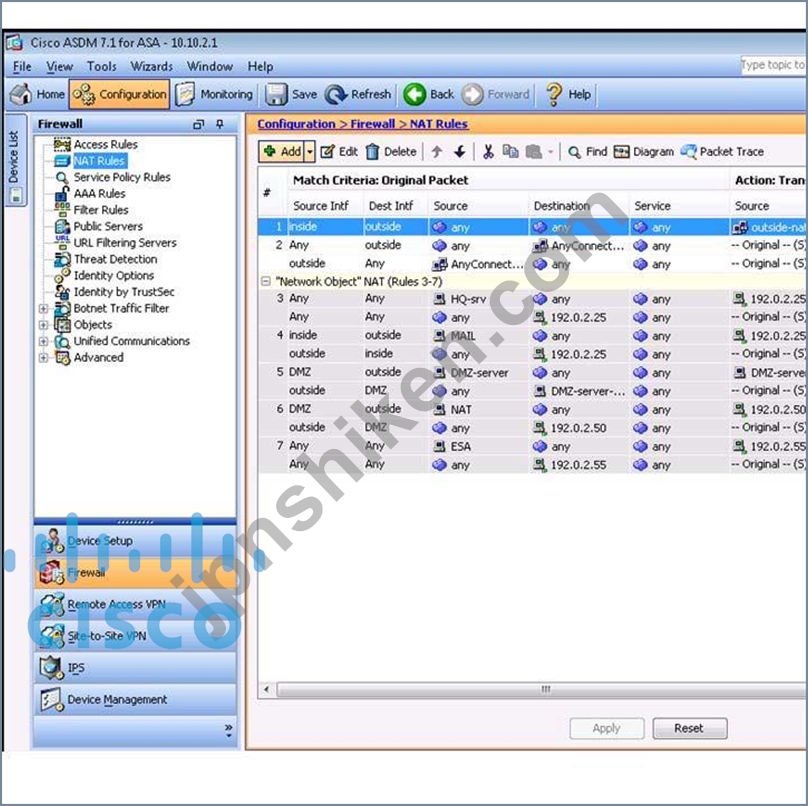Click the Home toolbar button
Viewport: 808px width, 806px height.
coord(38,94)
